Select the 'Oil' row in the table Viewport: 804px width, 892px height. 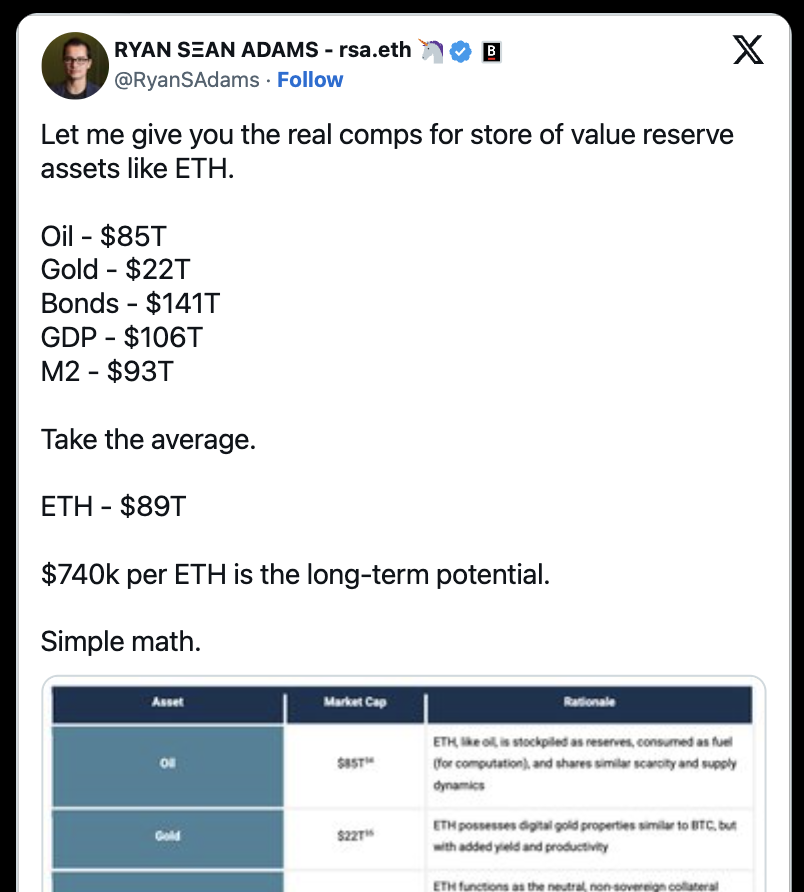point(167,762)
